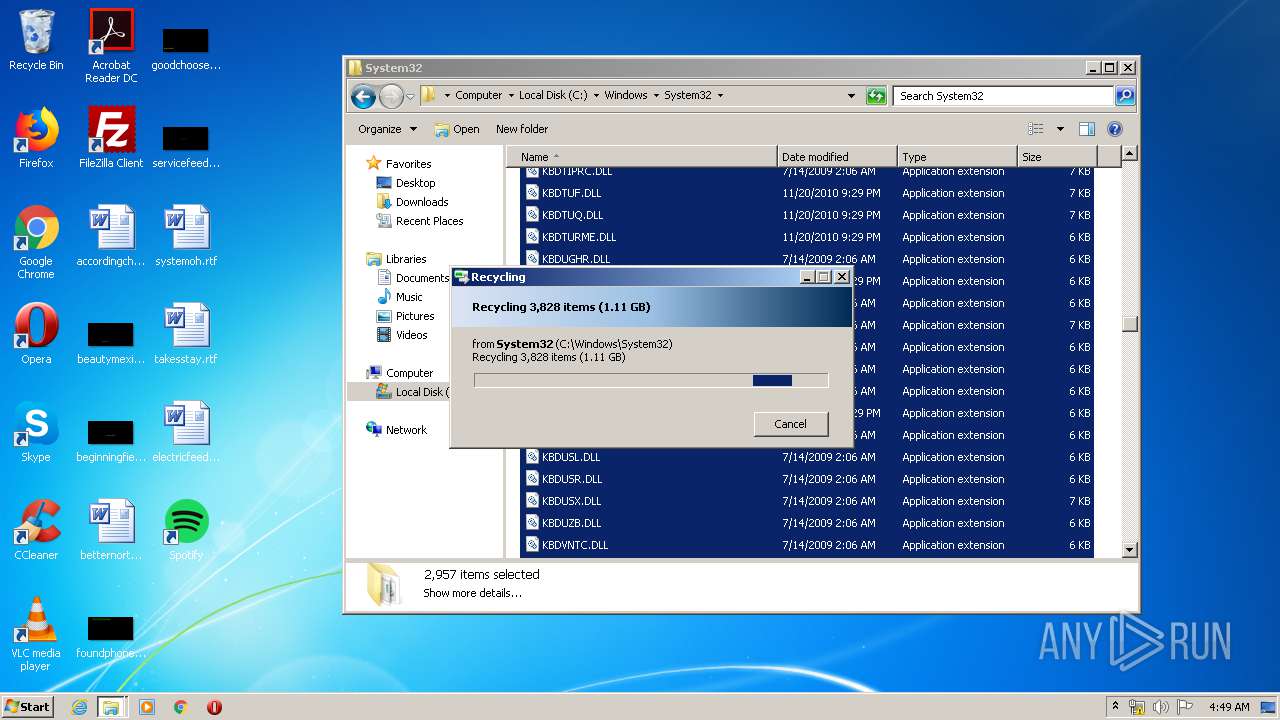The height and width of the screenshot is (720, 1280).
Task: Expand Windows breadcrumb arrow
Action: click(x=655, y=96)
